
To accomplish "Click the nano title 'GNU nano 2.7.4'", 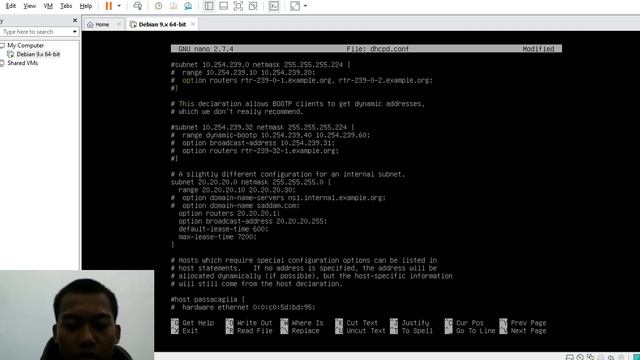I will (x=206, y=49).
